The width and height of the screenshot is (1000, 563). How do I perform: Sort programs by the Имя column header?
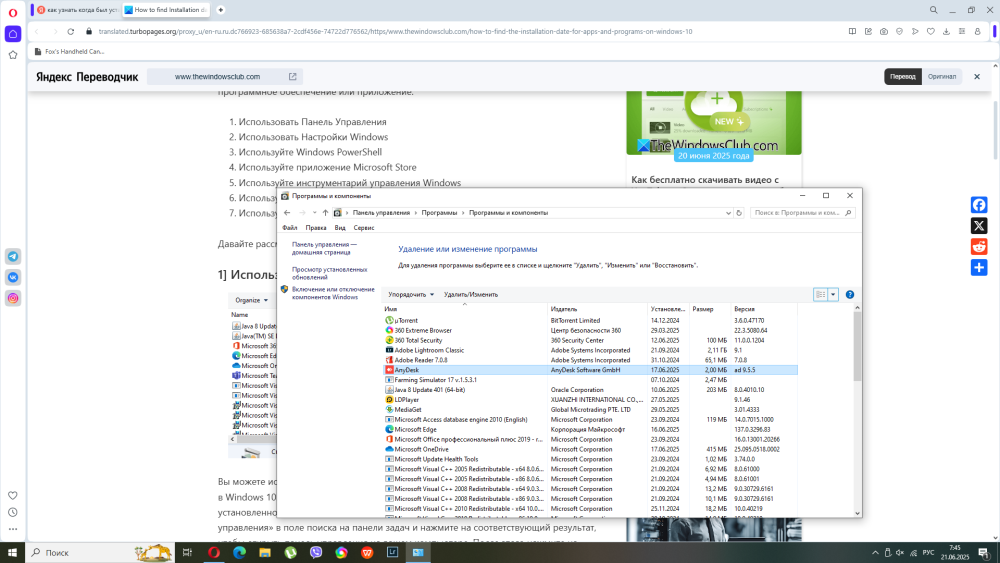click(464, 309)
